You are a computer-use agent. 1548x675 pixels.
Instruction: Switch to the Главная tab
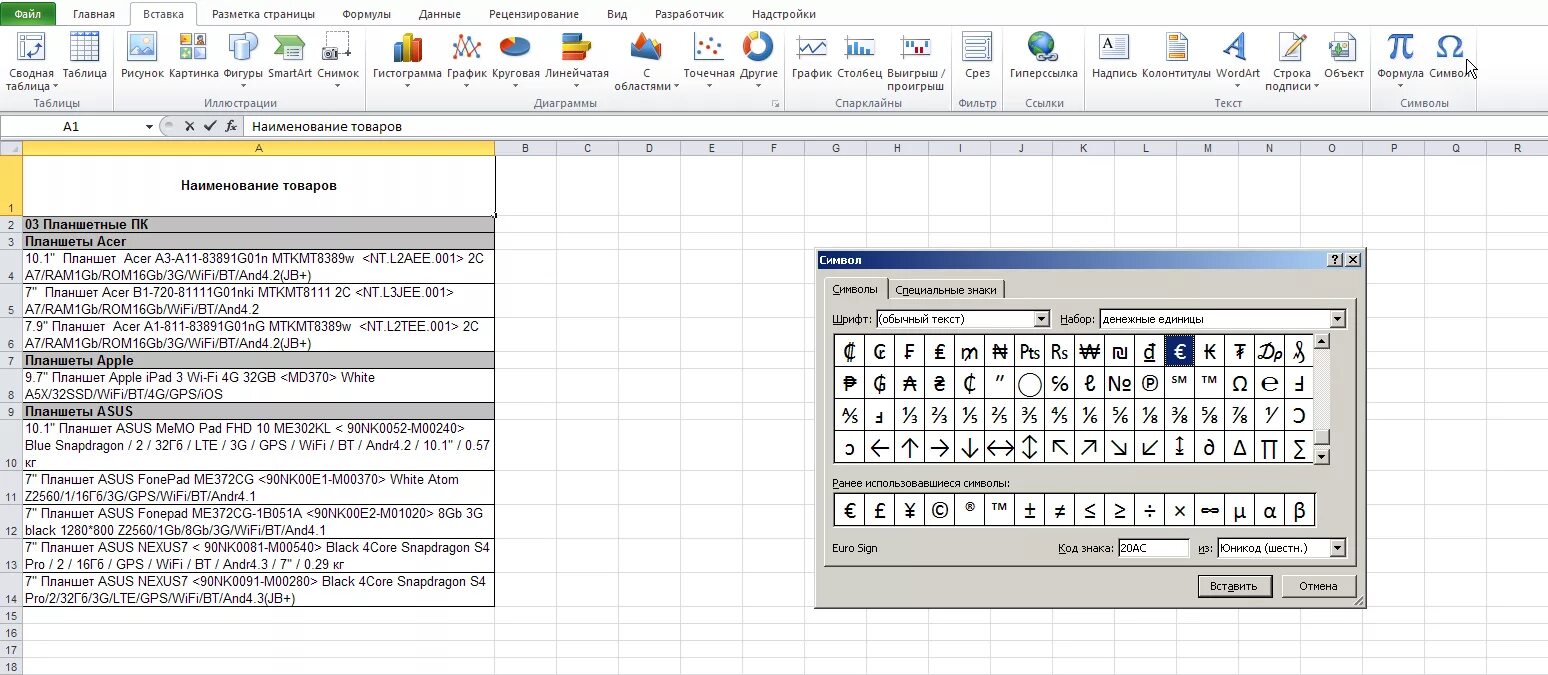pyautogui.click(x=94, y=14)
